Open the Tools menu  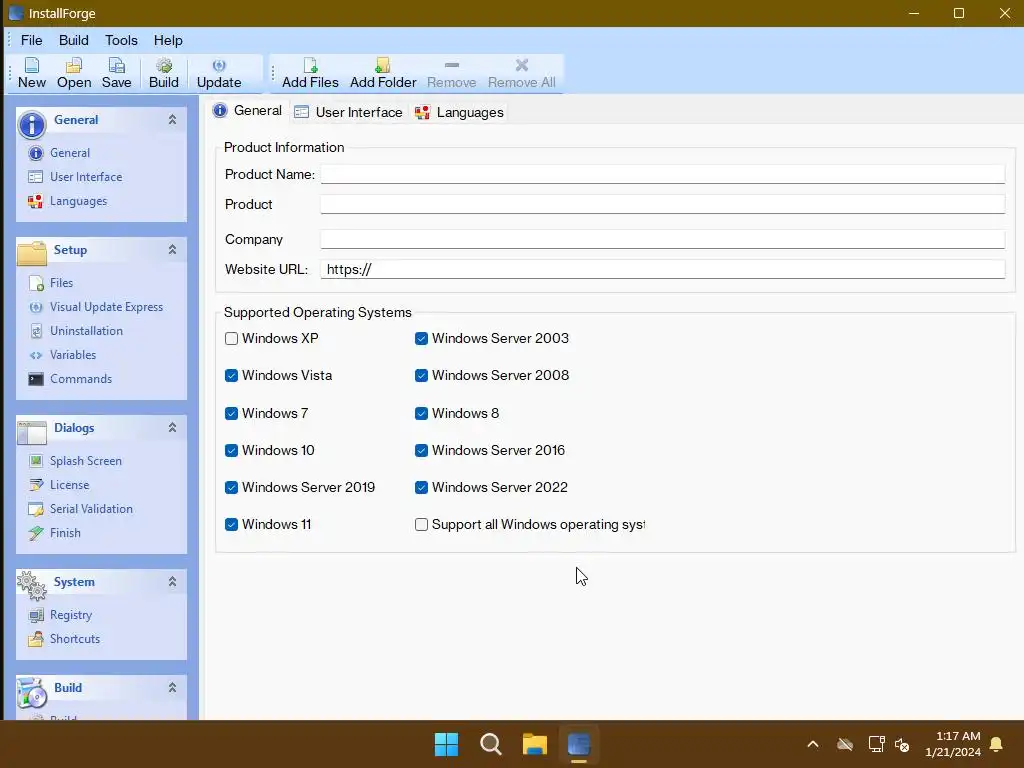point(121,40)
